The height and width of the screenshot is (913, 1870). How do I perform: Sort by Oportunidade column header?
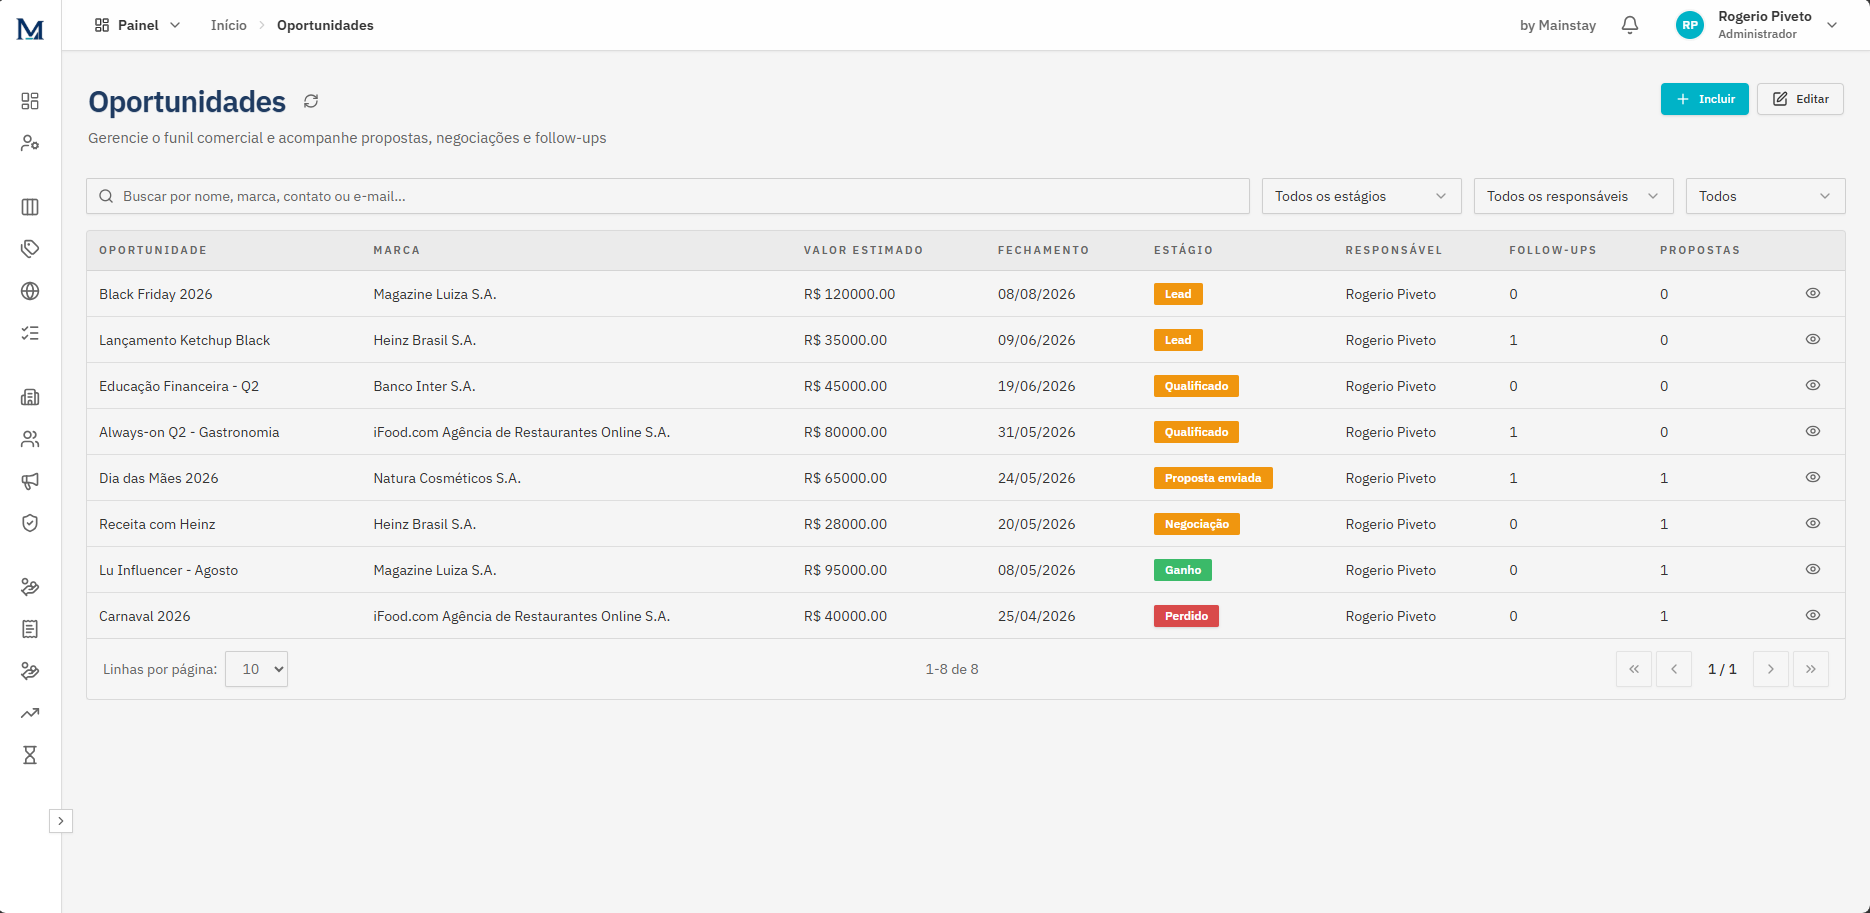point(153,250)
